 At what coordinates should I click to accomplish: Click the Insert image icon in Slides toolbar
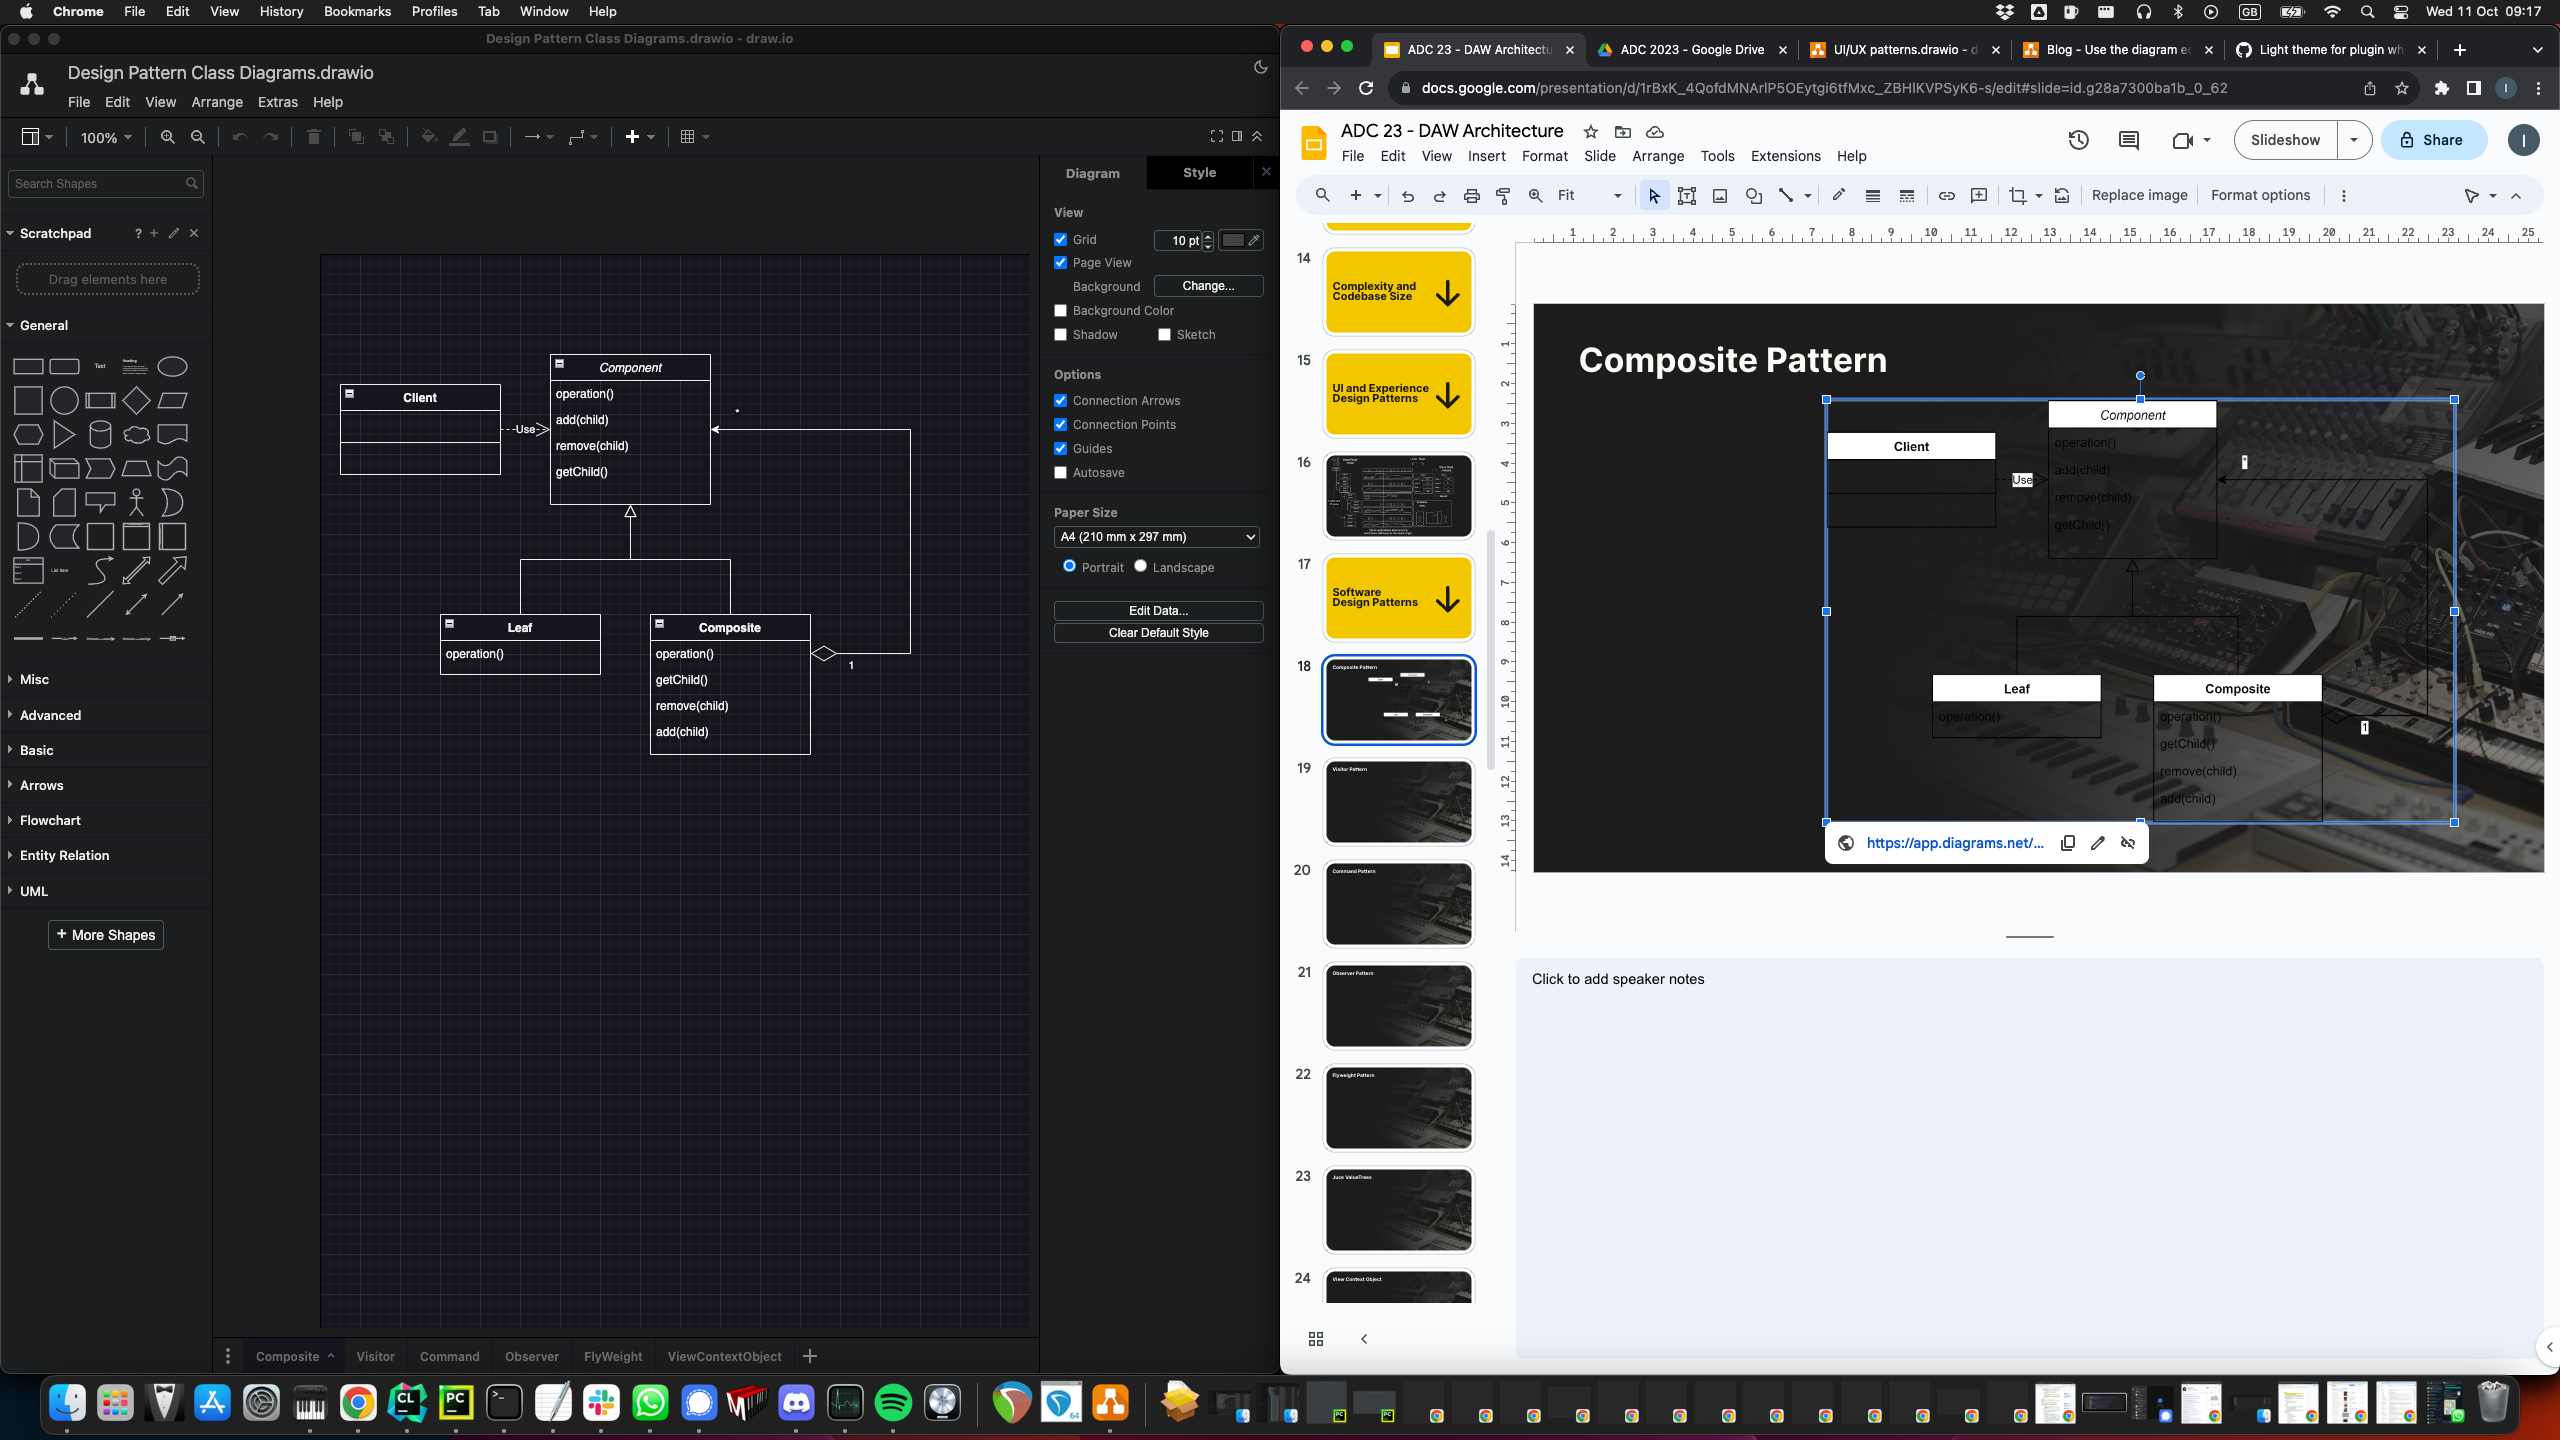tap(1719, 196)
